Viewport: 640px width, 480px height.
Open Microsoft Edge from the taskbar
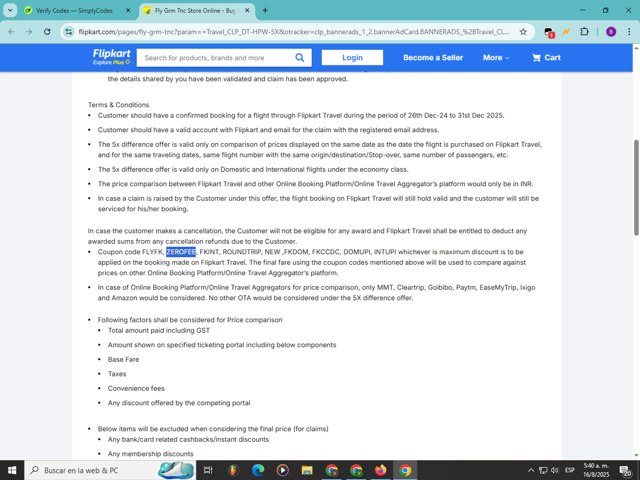(x=258, y=470)
